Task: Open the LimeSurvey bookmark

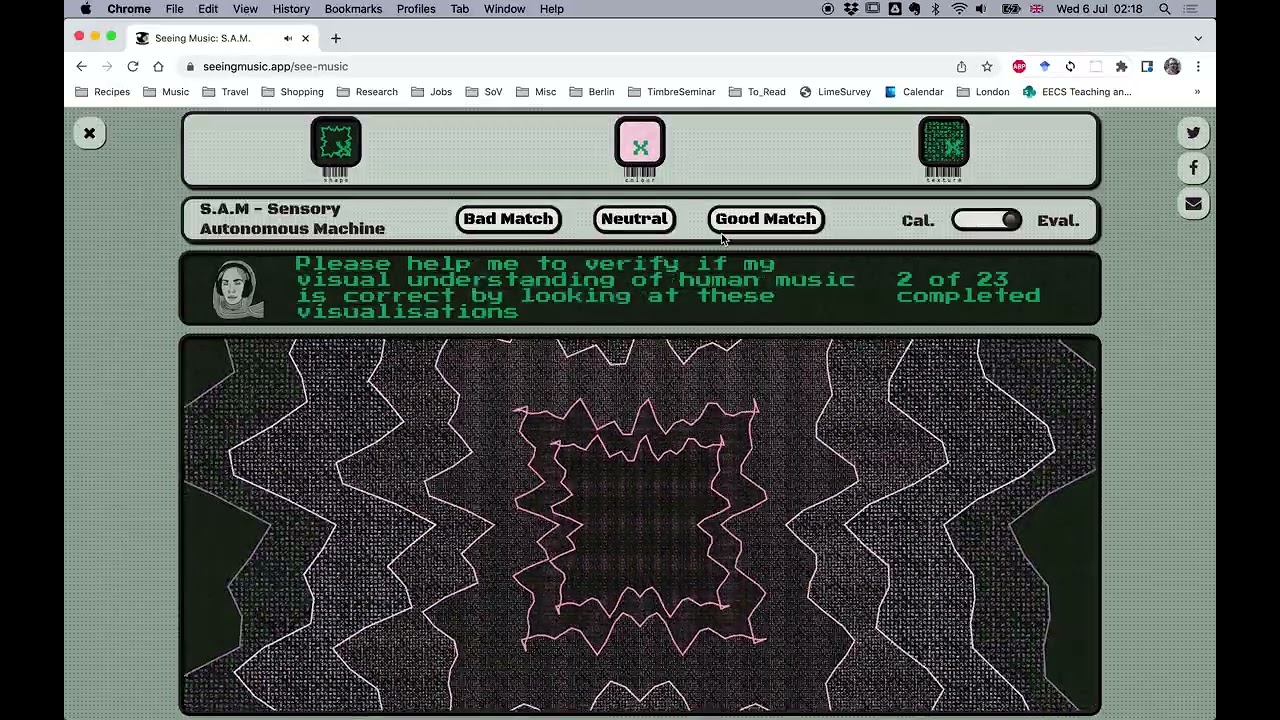Action: coord(835,92)
